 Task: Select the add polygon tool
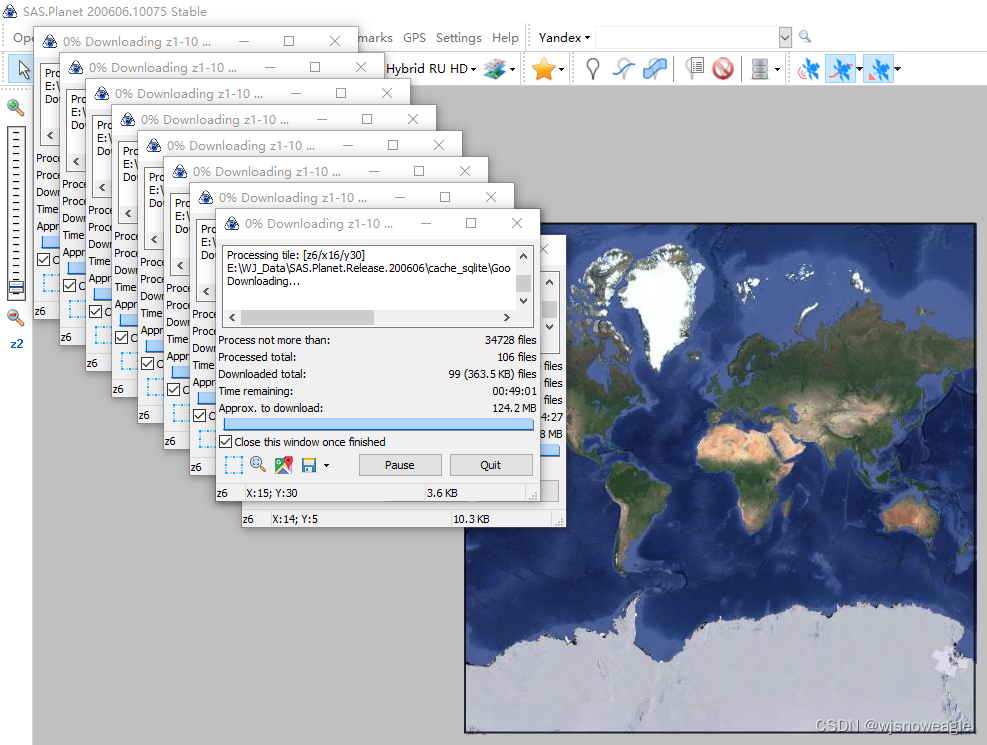[655, 69]
